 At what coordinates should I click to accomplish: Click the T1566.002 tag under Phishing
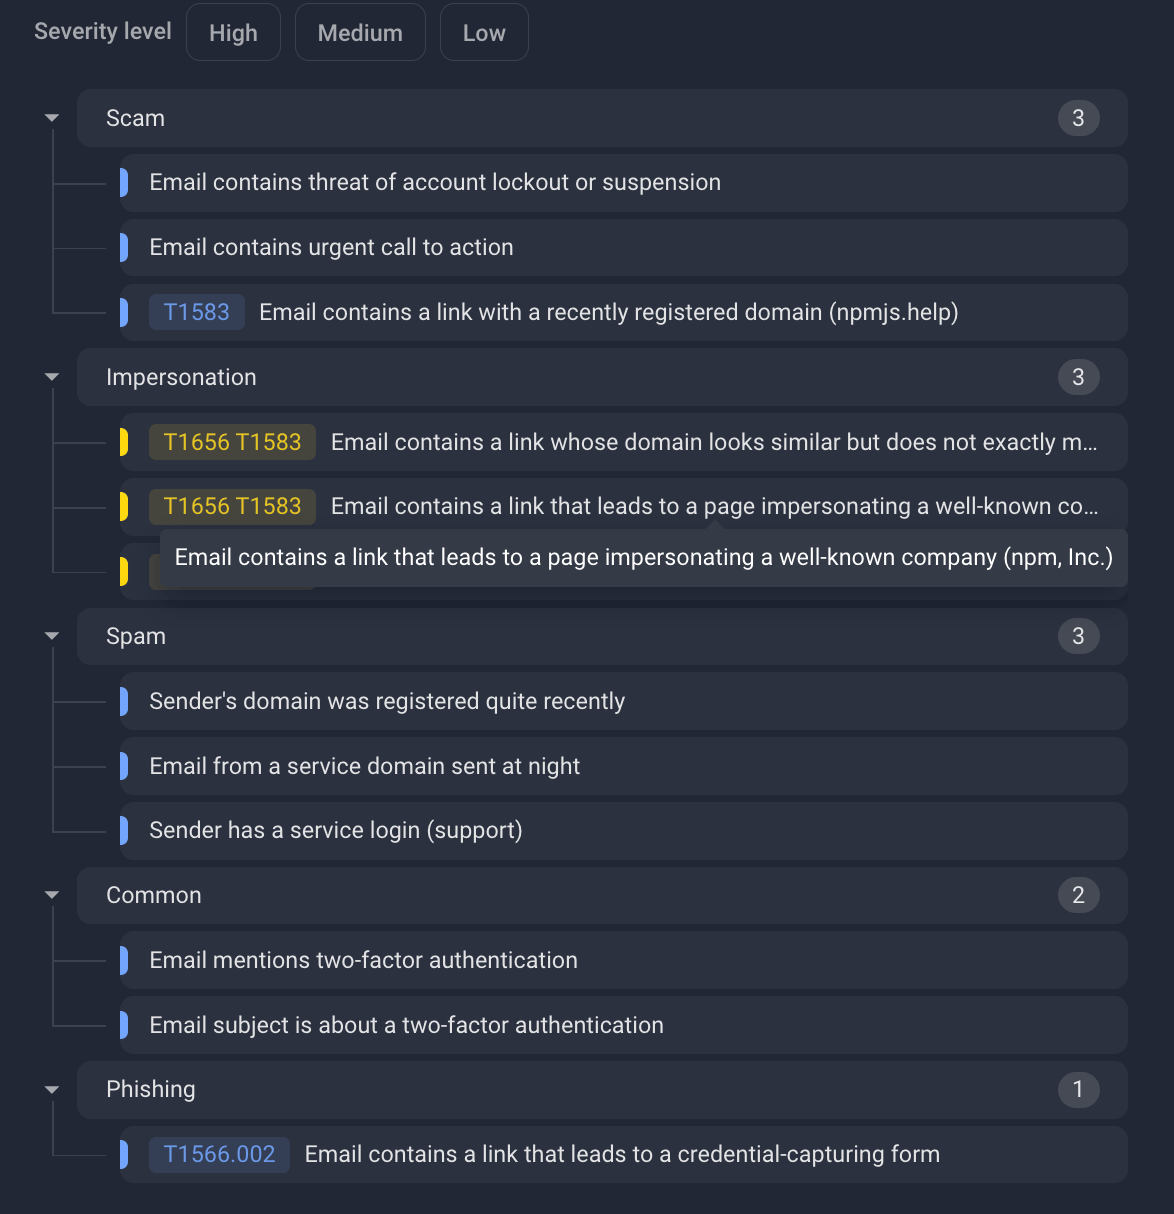pos(219,1154)
